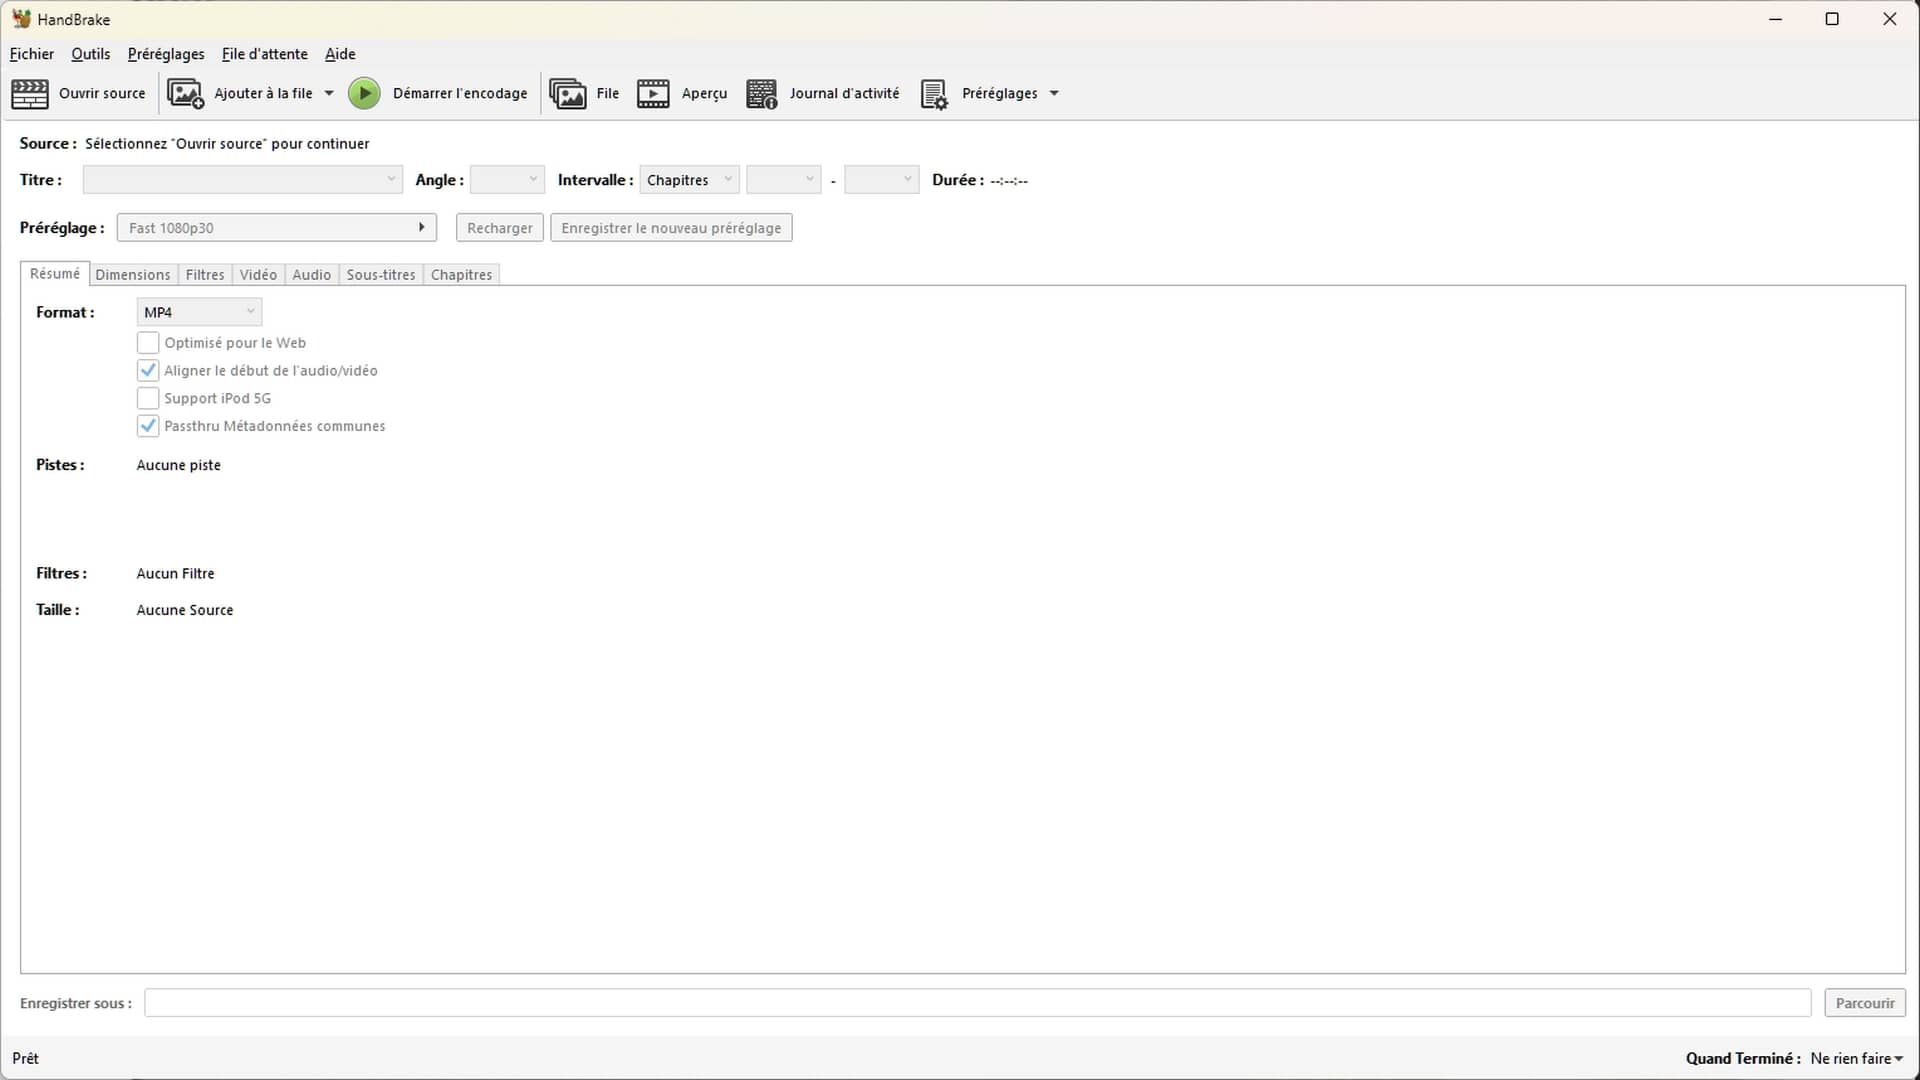Viewport: 1920px width, 1080px height.
Task: Uncheck Aligner le début de l'audio/vidéo
Action: (x=148, y=371)
